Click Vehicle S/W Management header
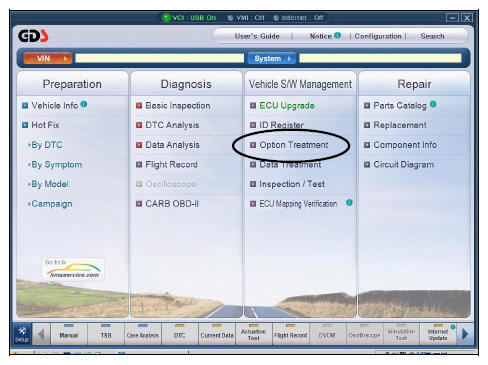This screenshot has height=365, width=488. 300,84
